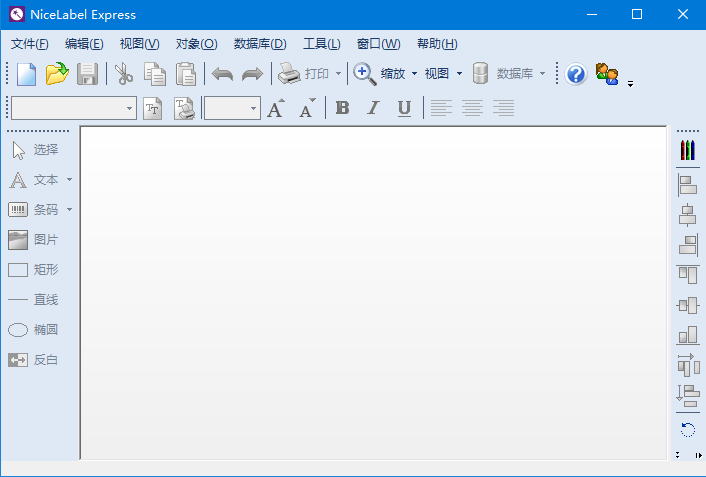Open the 帮助(H) menu
706x477 pixels.
437,44
